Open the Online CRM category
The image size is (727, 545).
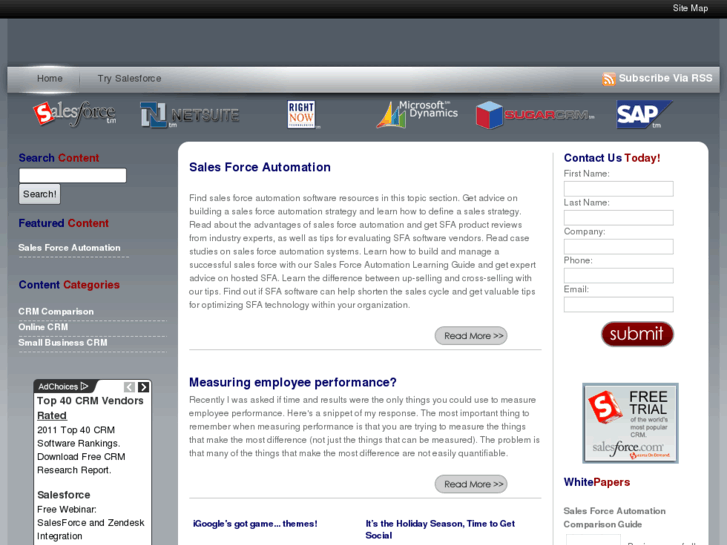(x=43, y=327)
